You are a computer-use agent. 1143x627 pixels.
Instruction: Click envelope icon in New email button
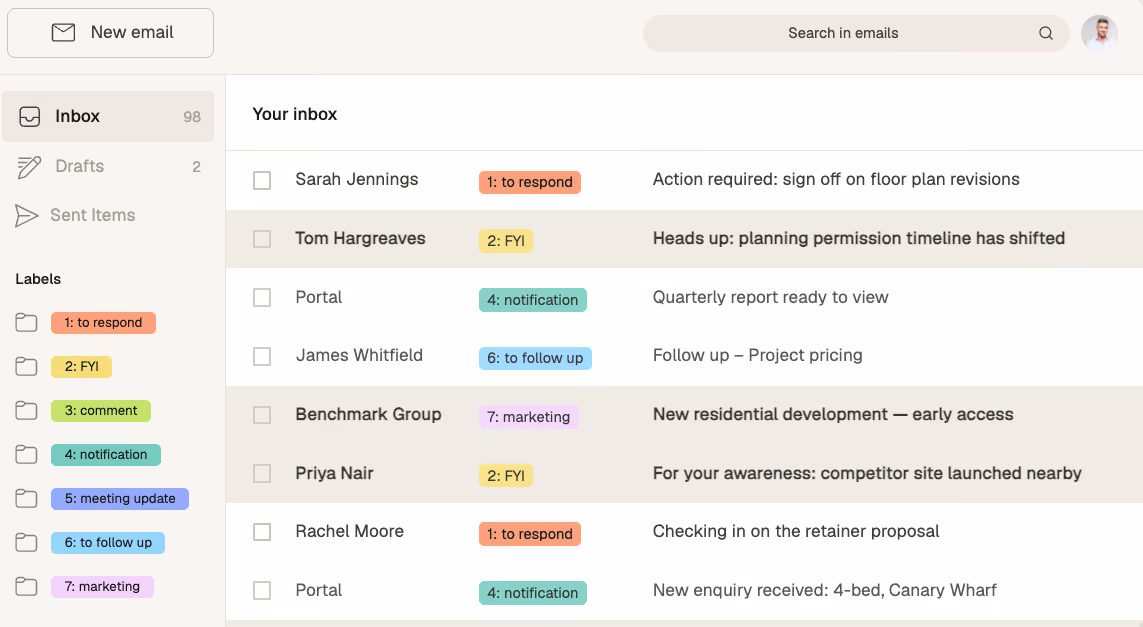pos(63,32)
